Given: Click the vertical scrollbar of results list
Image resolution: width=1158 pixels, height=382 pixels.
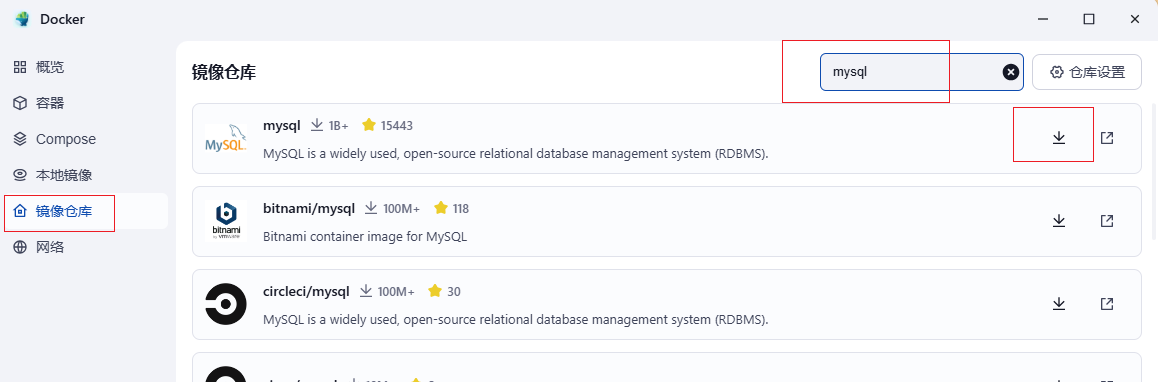Looking at the screenshot, I should (1154, 170).
